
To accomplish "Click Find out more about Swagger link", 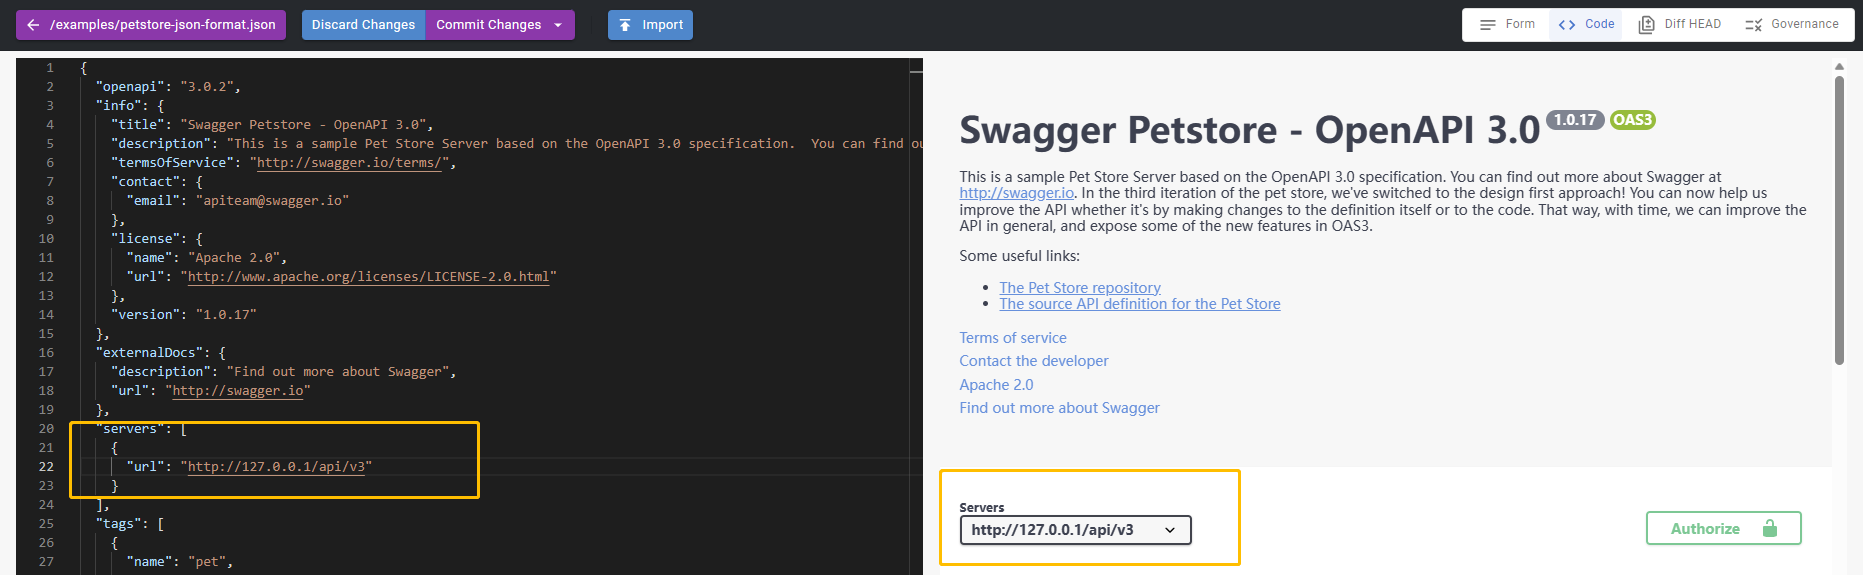I will click(x=1059, y=408).
